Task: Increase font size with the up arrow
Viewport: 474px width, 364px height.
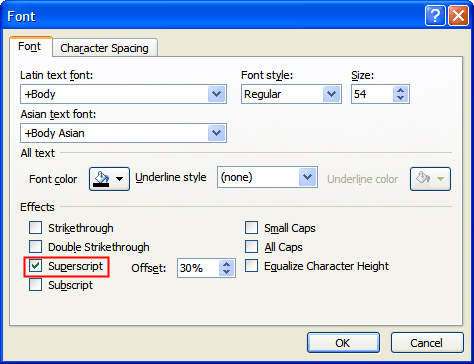Action: coord(400,90)
